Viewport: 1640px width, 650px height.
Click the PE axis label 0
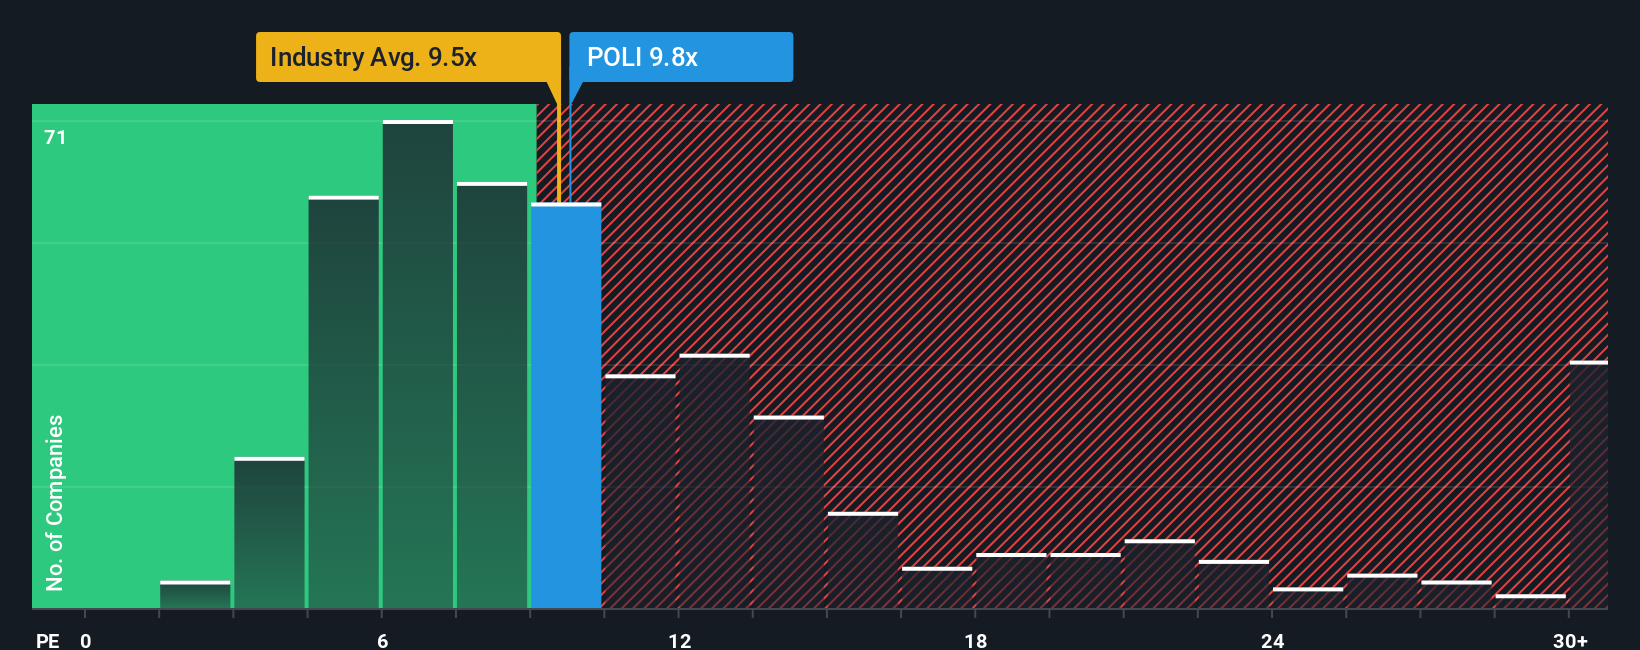86,641
